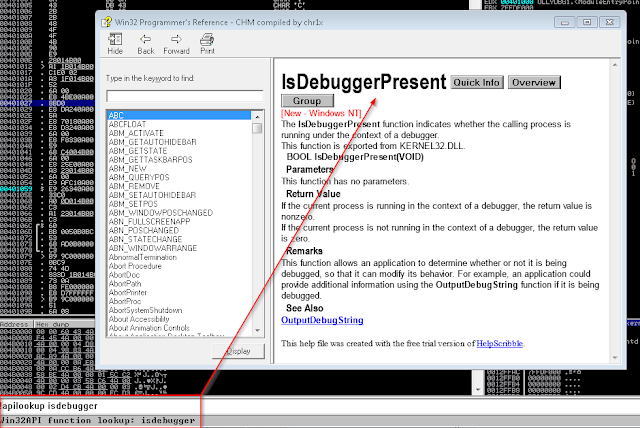Open Quick Info for IsDebuggerPresent
Viewport: 640px width, 428px height.
477,82
